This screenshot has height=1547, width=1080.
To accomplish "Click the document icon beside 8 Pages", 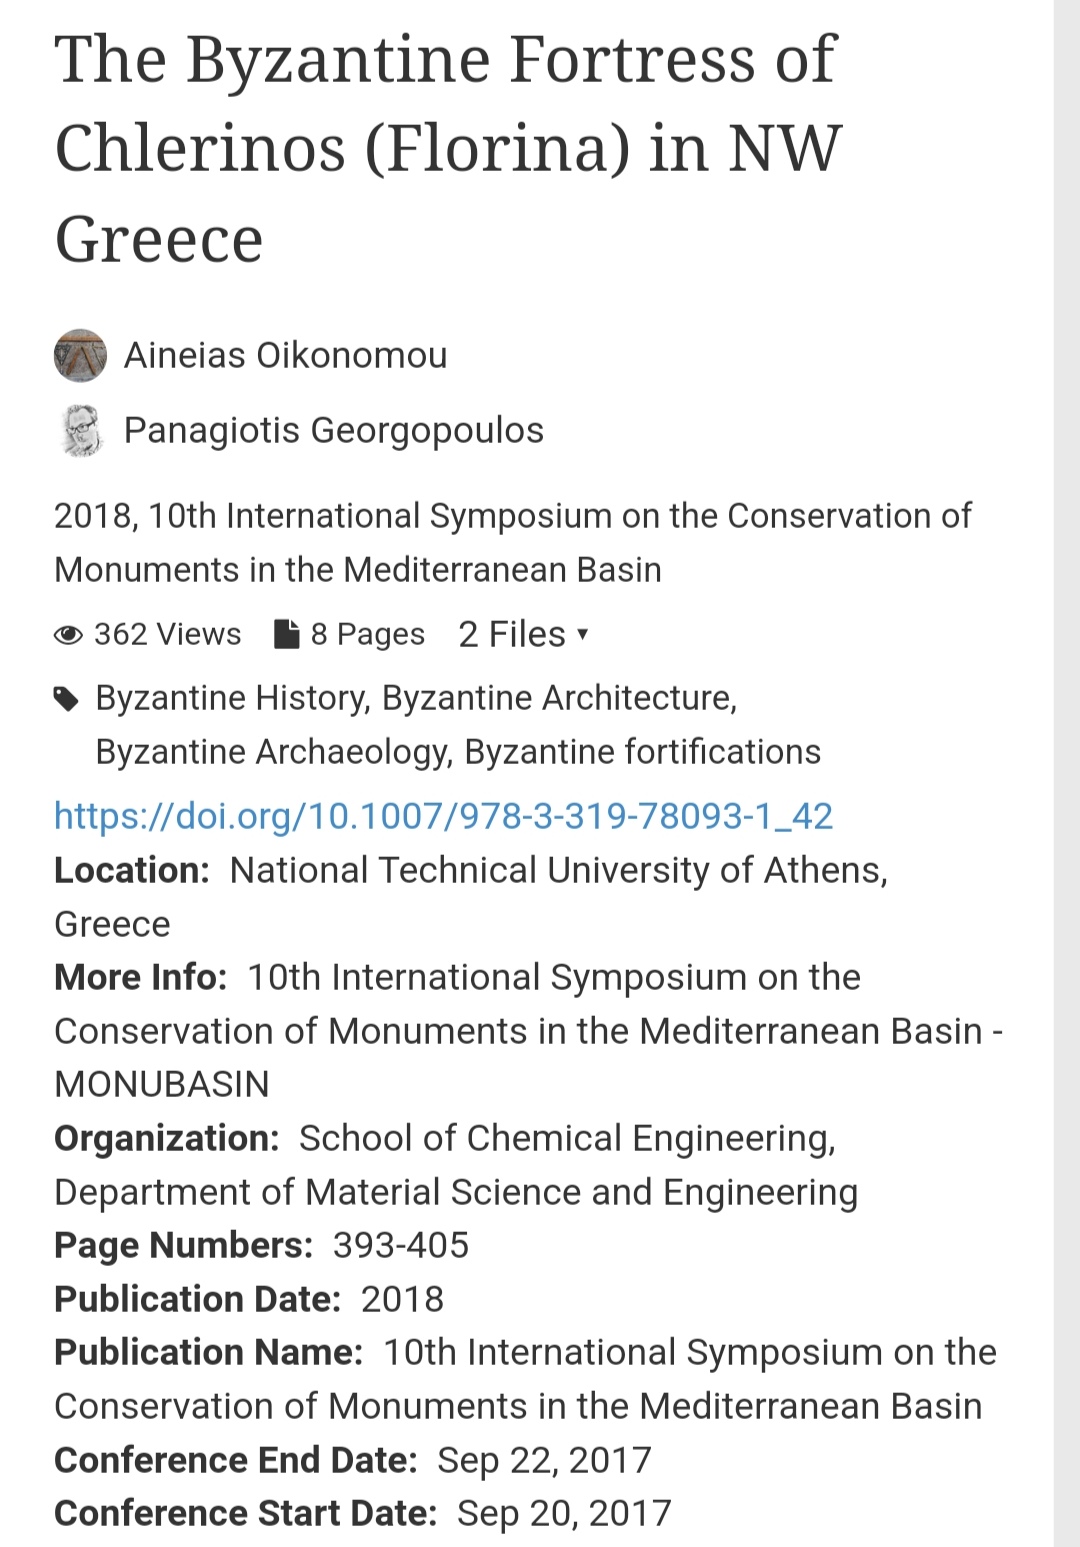I will pos(287,634).
